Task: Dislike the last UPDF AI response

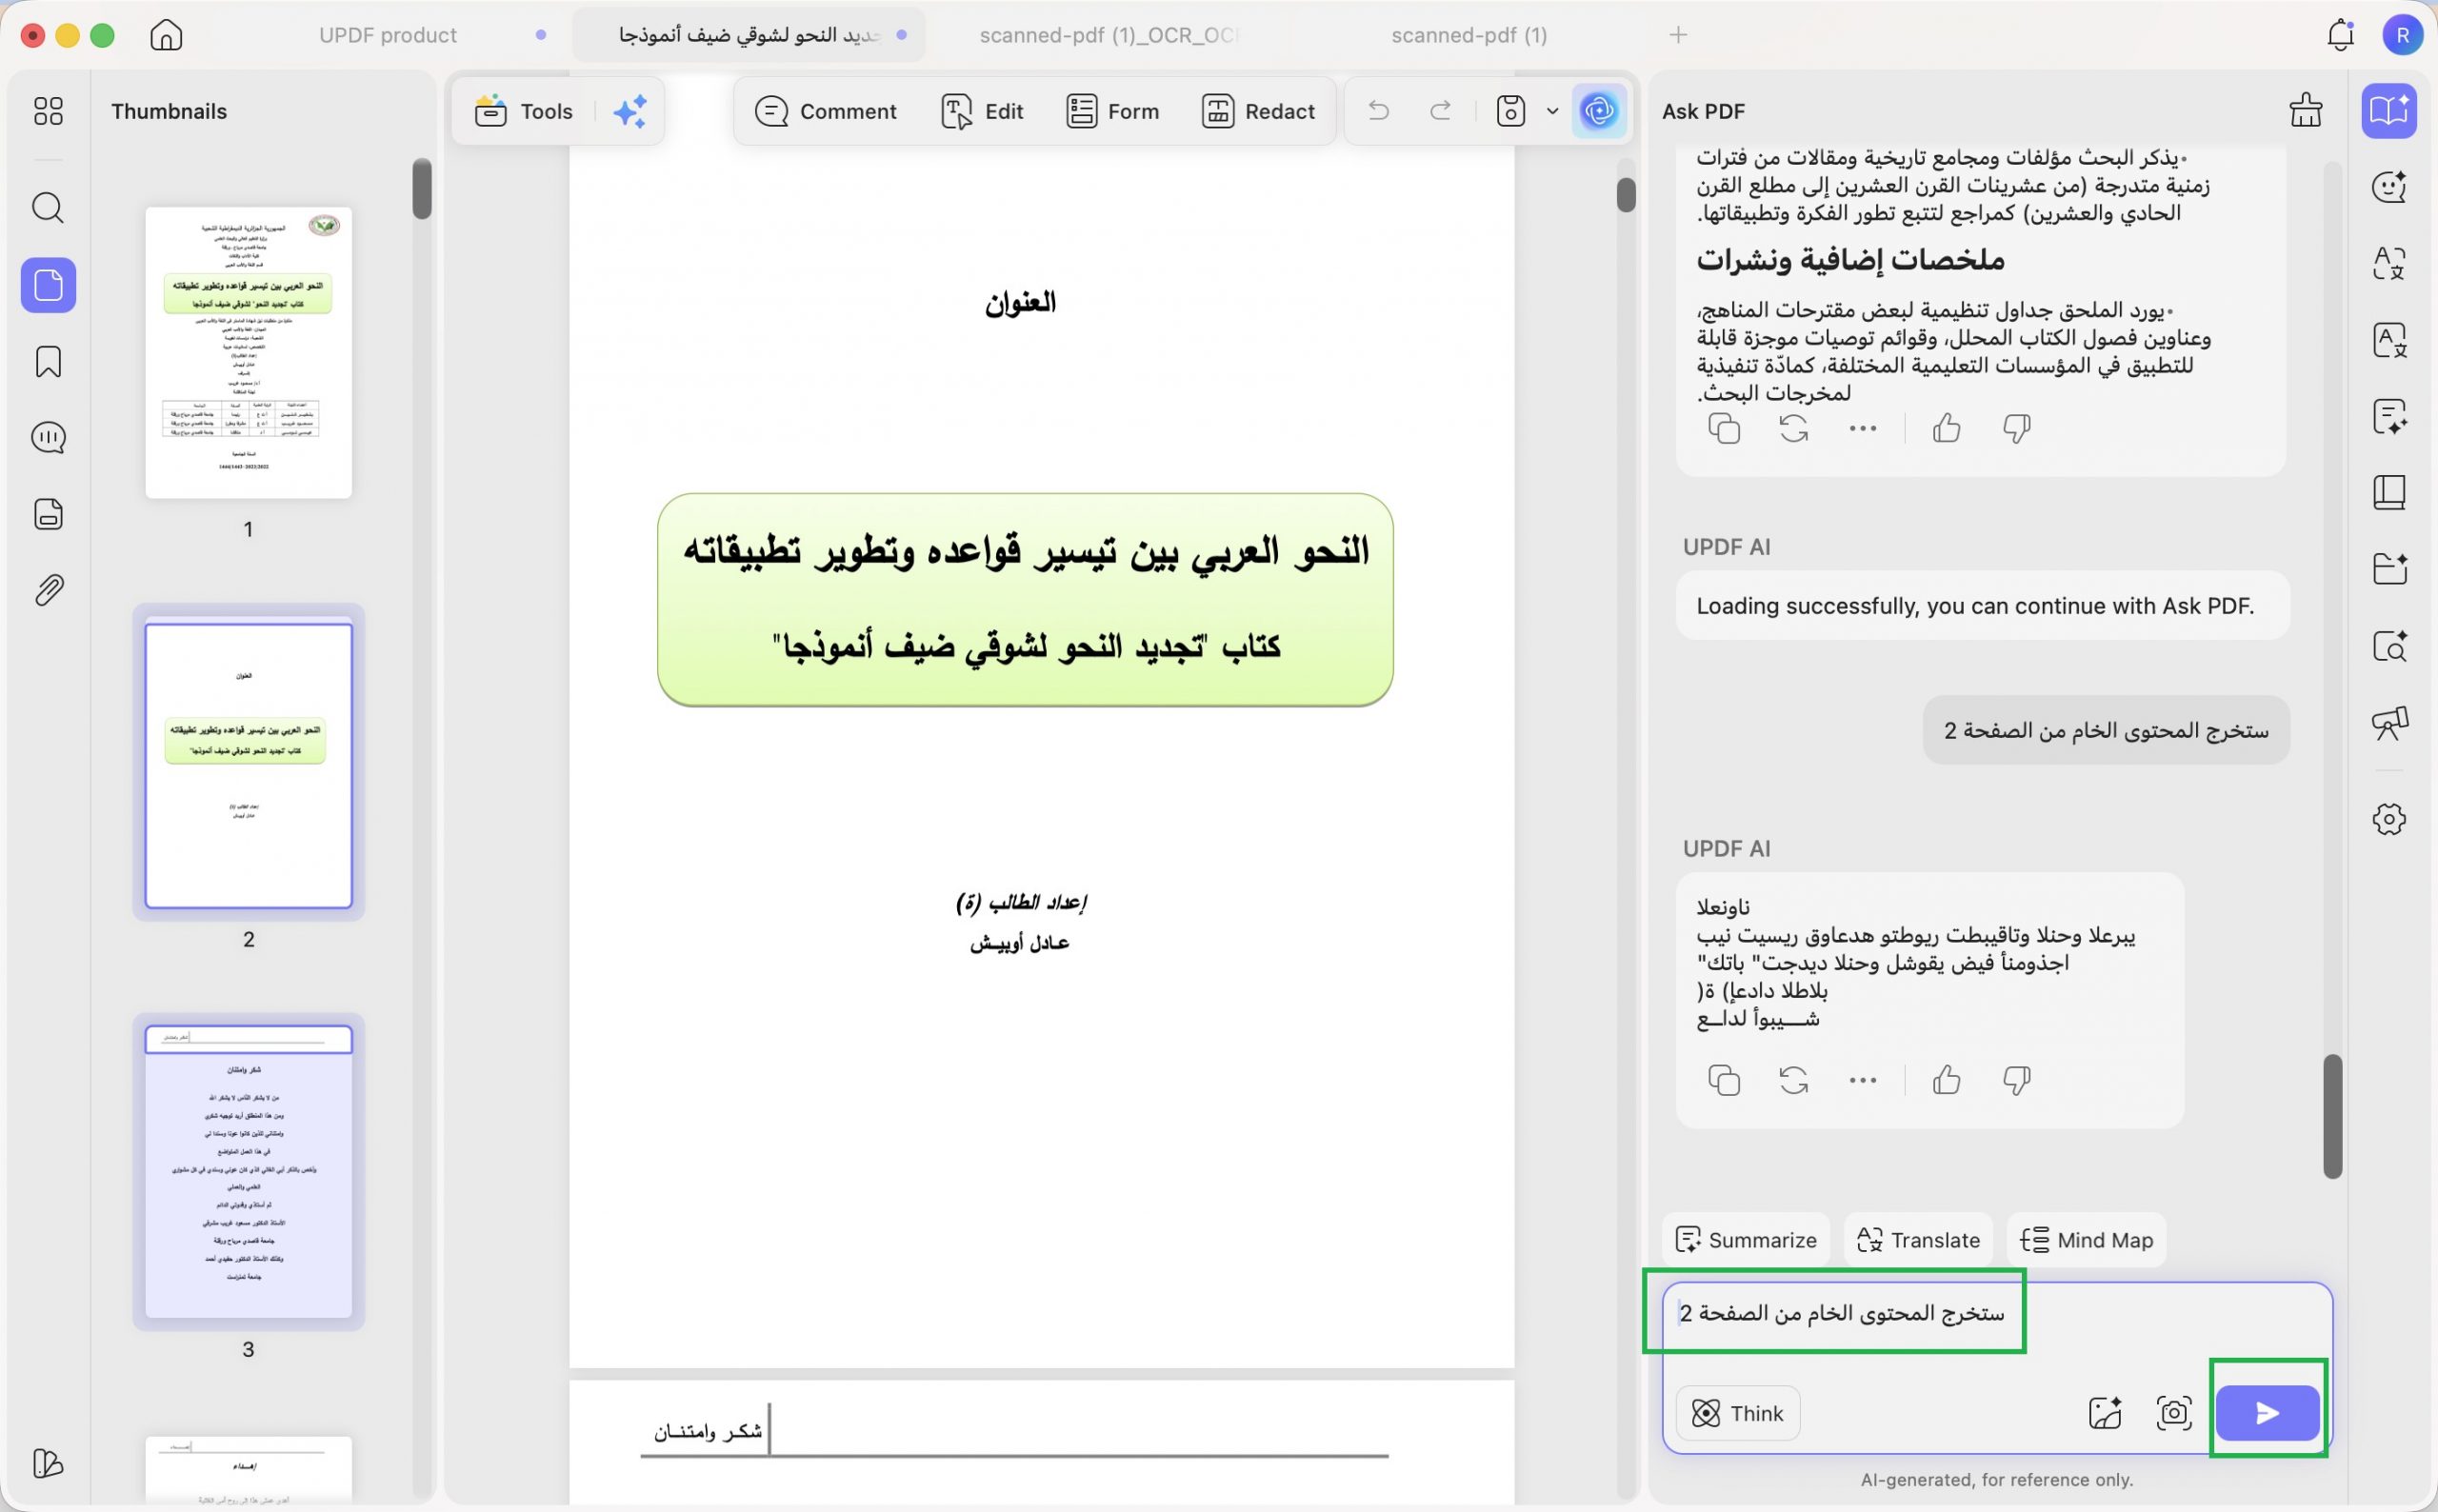Action: coord(2016,1080)
